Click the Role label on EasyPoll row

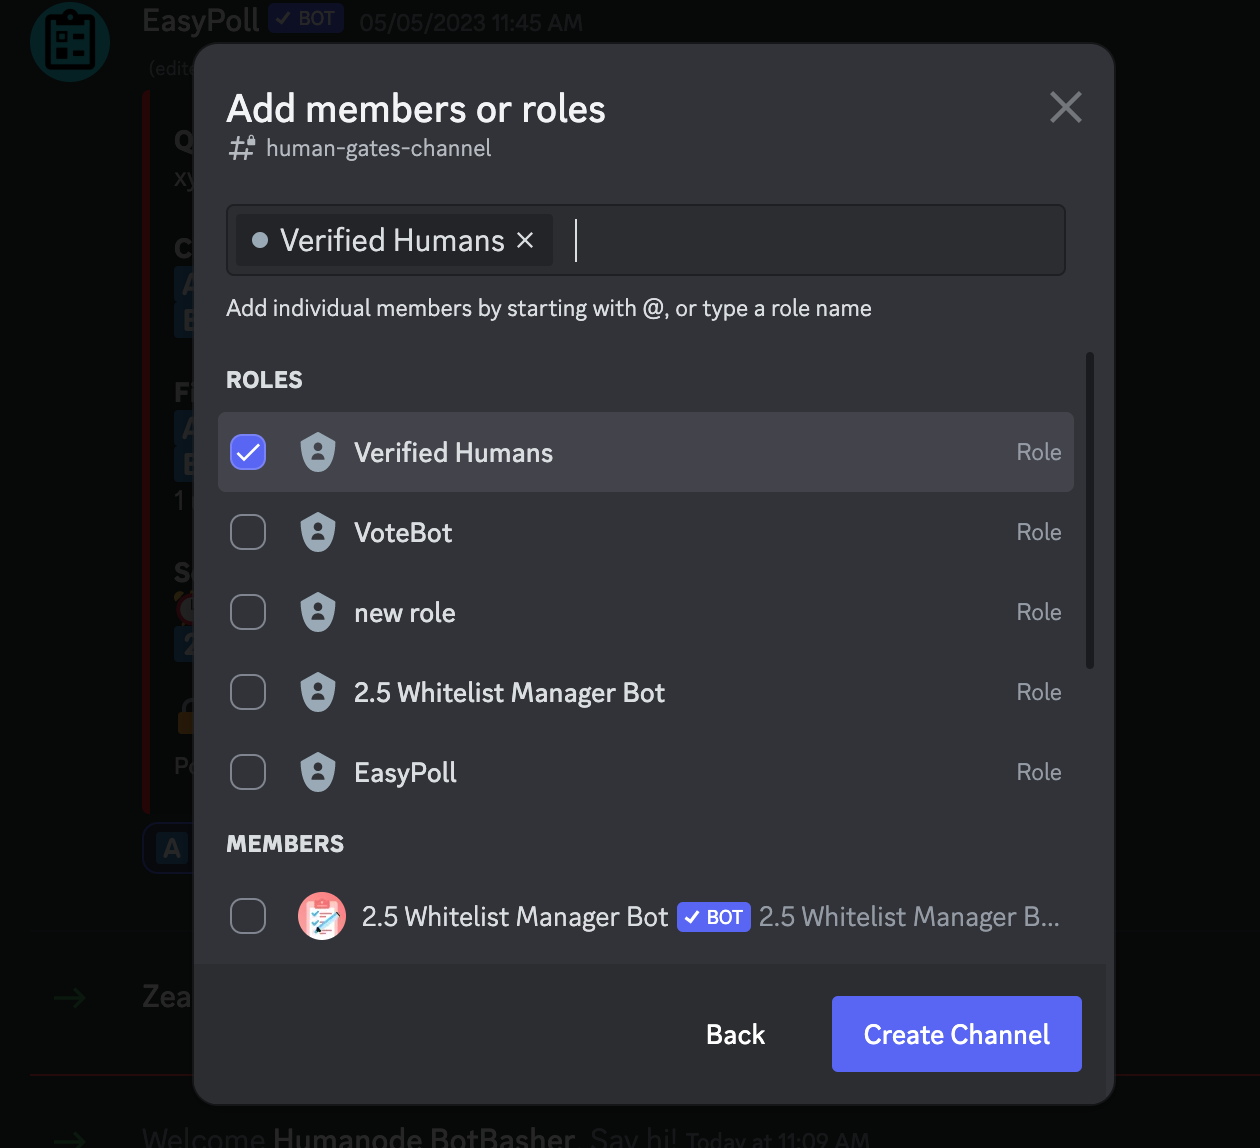[x=1039, y=772]
